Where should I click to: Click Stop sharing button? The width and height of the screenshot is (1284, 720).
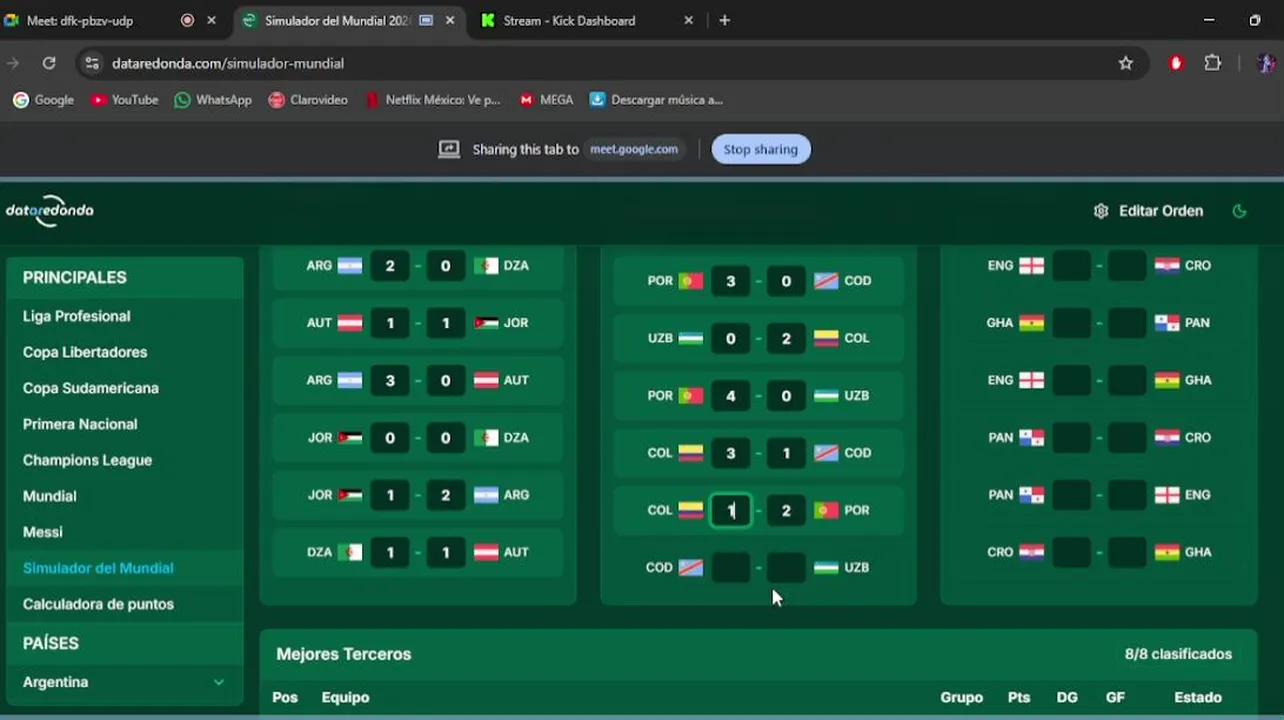coord(761,149)
